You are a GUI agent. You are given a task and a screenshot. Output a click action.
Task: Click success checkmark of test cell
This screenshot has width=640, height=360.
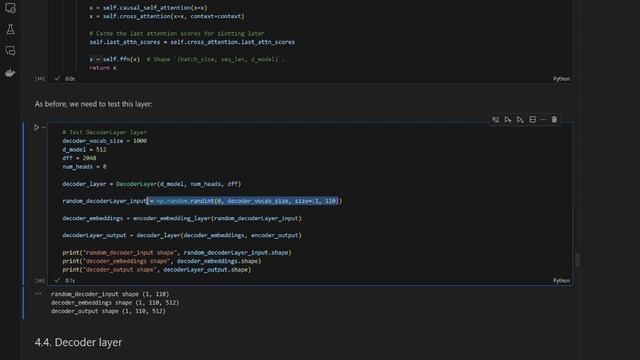click(x=57, y=280)
